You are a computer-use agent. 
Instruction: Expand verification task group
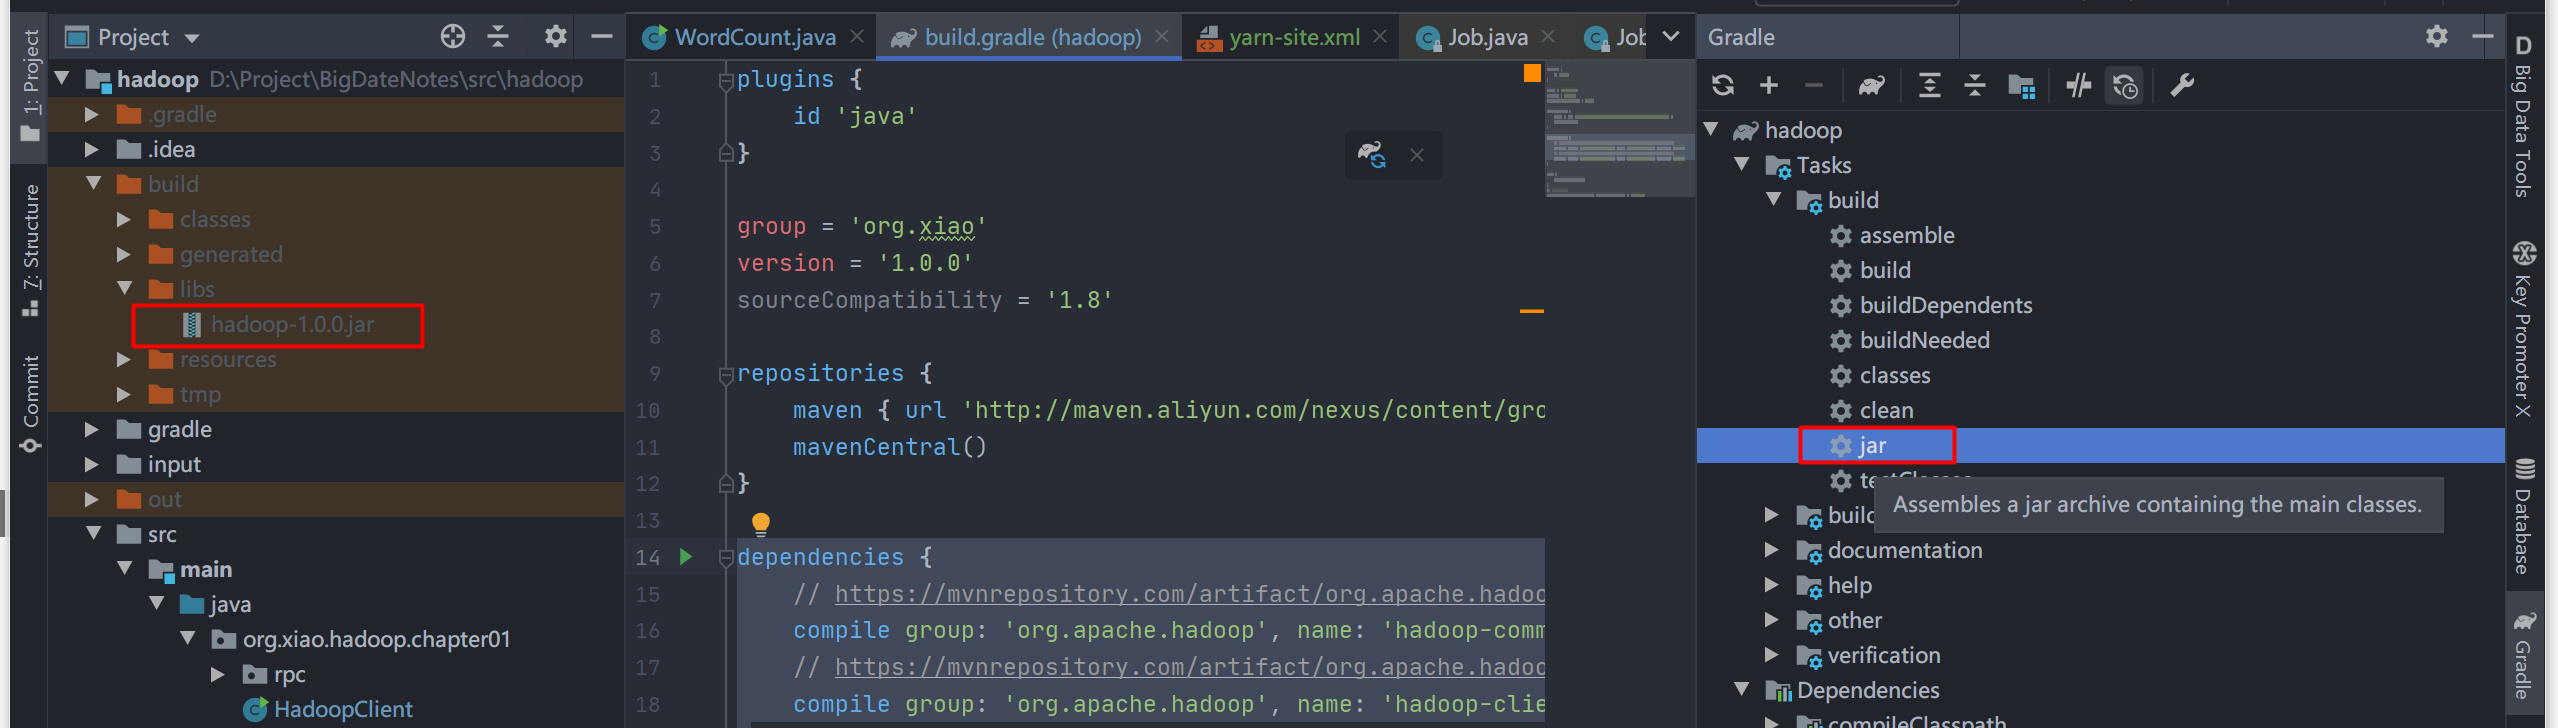(x=1772, y=655)
